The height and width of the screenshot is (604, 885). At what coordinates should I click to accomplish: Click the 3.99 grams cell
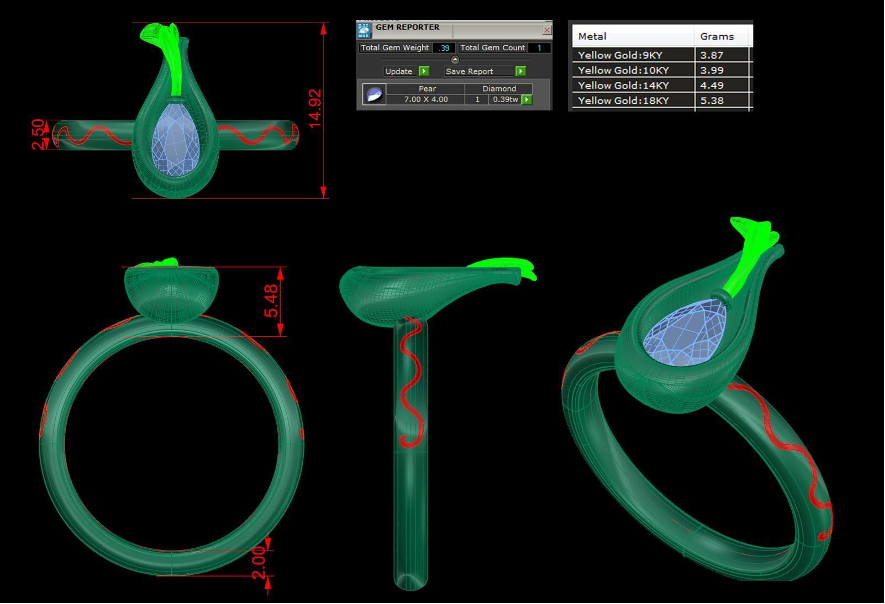721,71
